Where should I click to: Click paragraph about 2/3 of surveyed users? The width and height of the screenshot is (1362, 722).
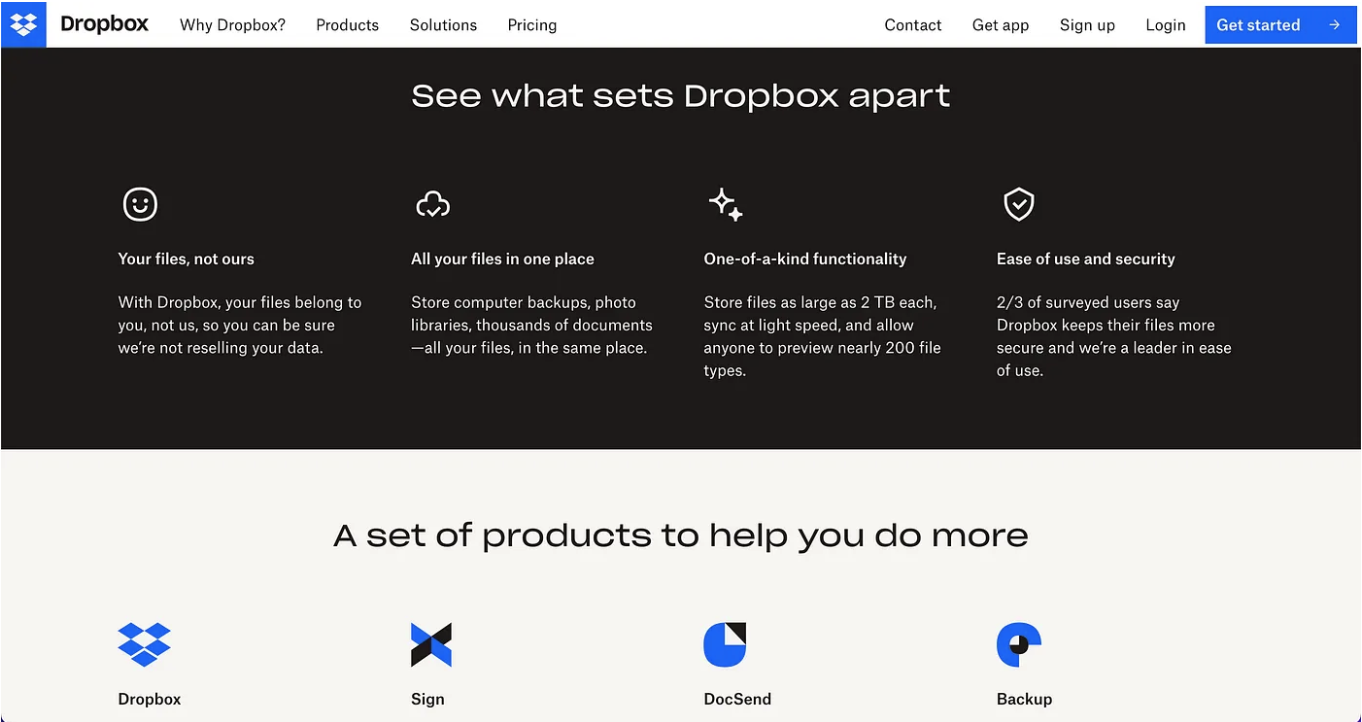pyautogui.click(x=1114, y=336)
